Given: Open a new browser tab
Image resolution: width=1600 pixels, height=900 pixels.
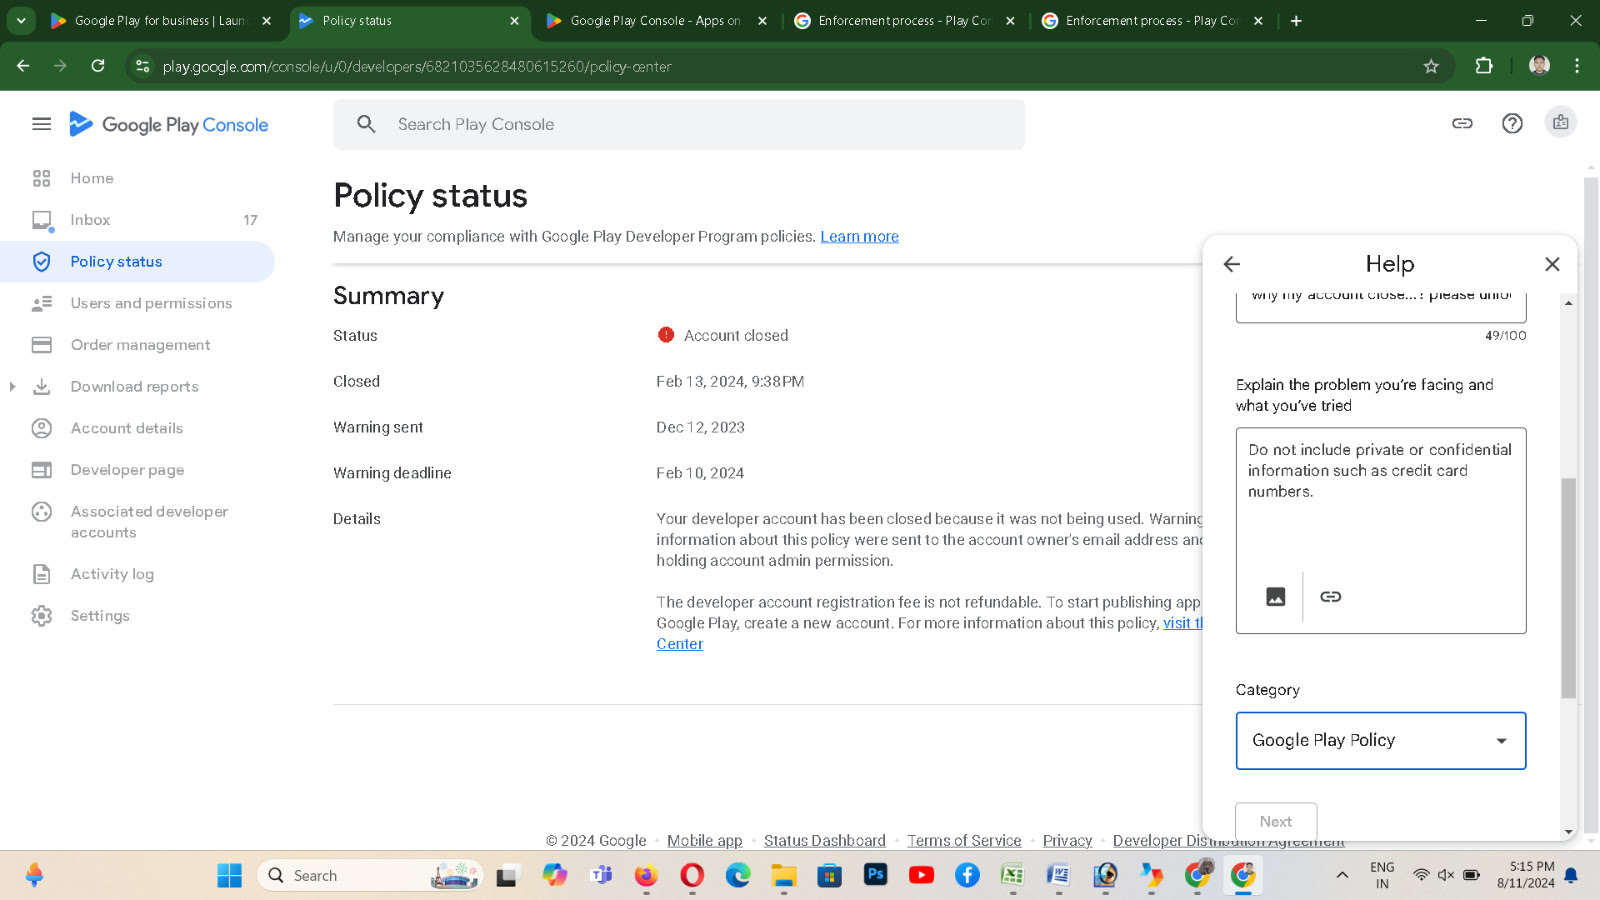Looking at the screenshot, I should pyautogui.click(x=1296, y=21).
